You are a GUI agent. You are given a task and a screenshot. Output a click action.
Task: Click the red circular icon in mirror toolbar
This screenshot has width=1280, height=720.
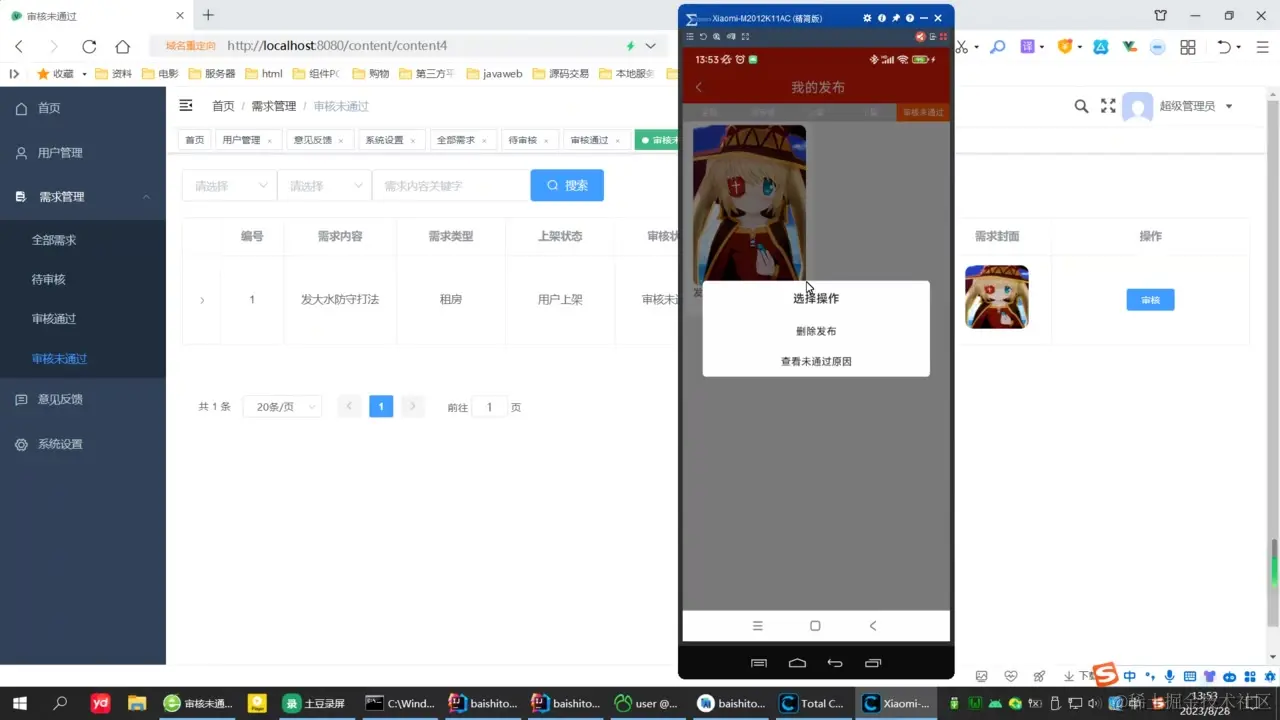point(921,36)
